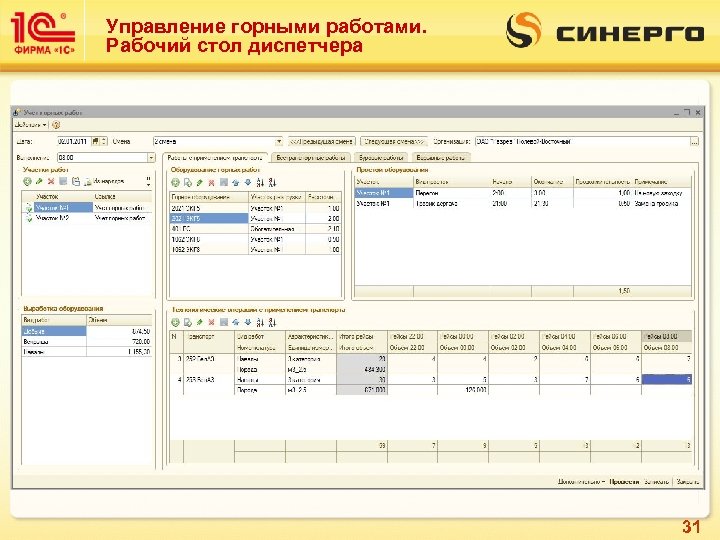
Task: Add row in Технологические операции toolbar
Action: click(x=175, y=322)
